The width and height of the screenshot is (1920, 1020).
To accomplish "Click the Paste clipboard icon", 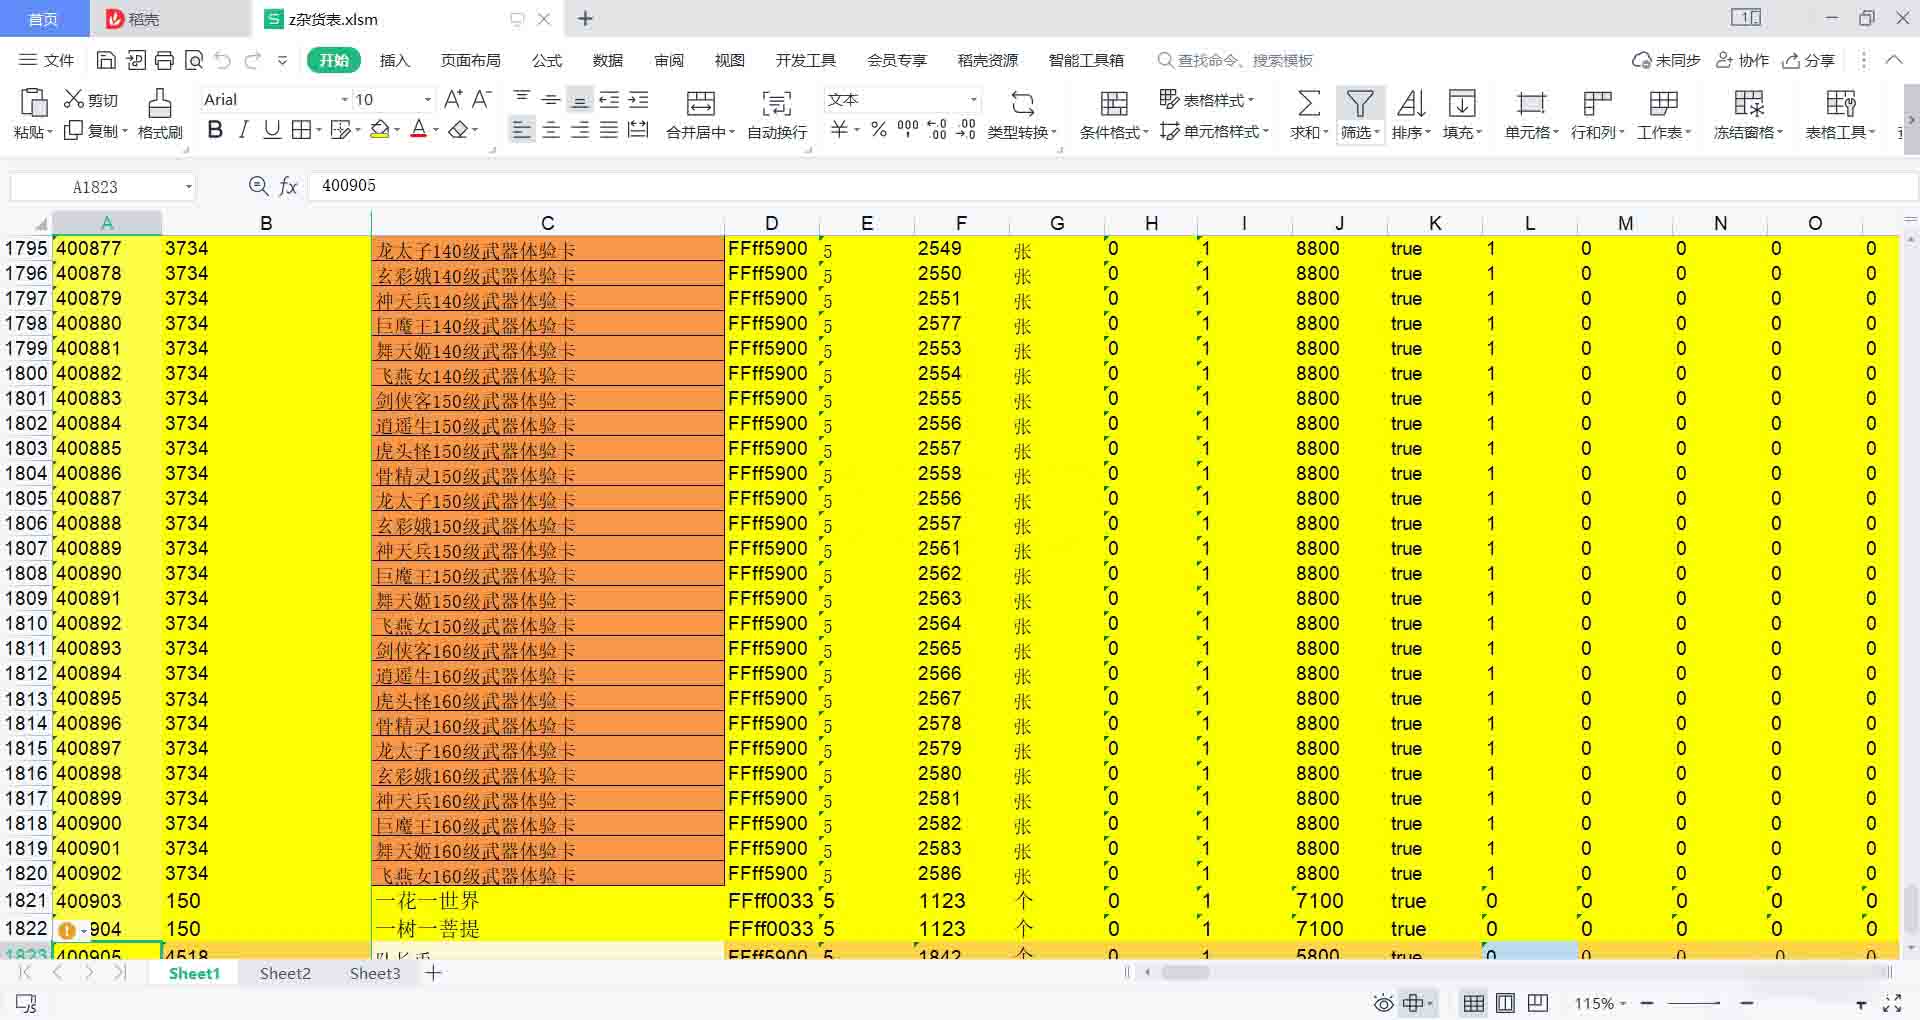I will 33,102.
